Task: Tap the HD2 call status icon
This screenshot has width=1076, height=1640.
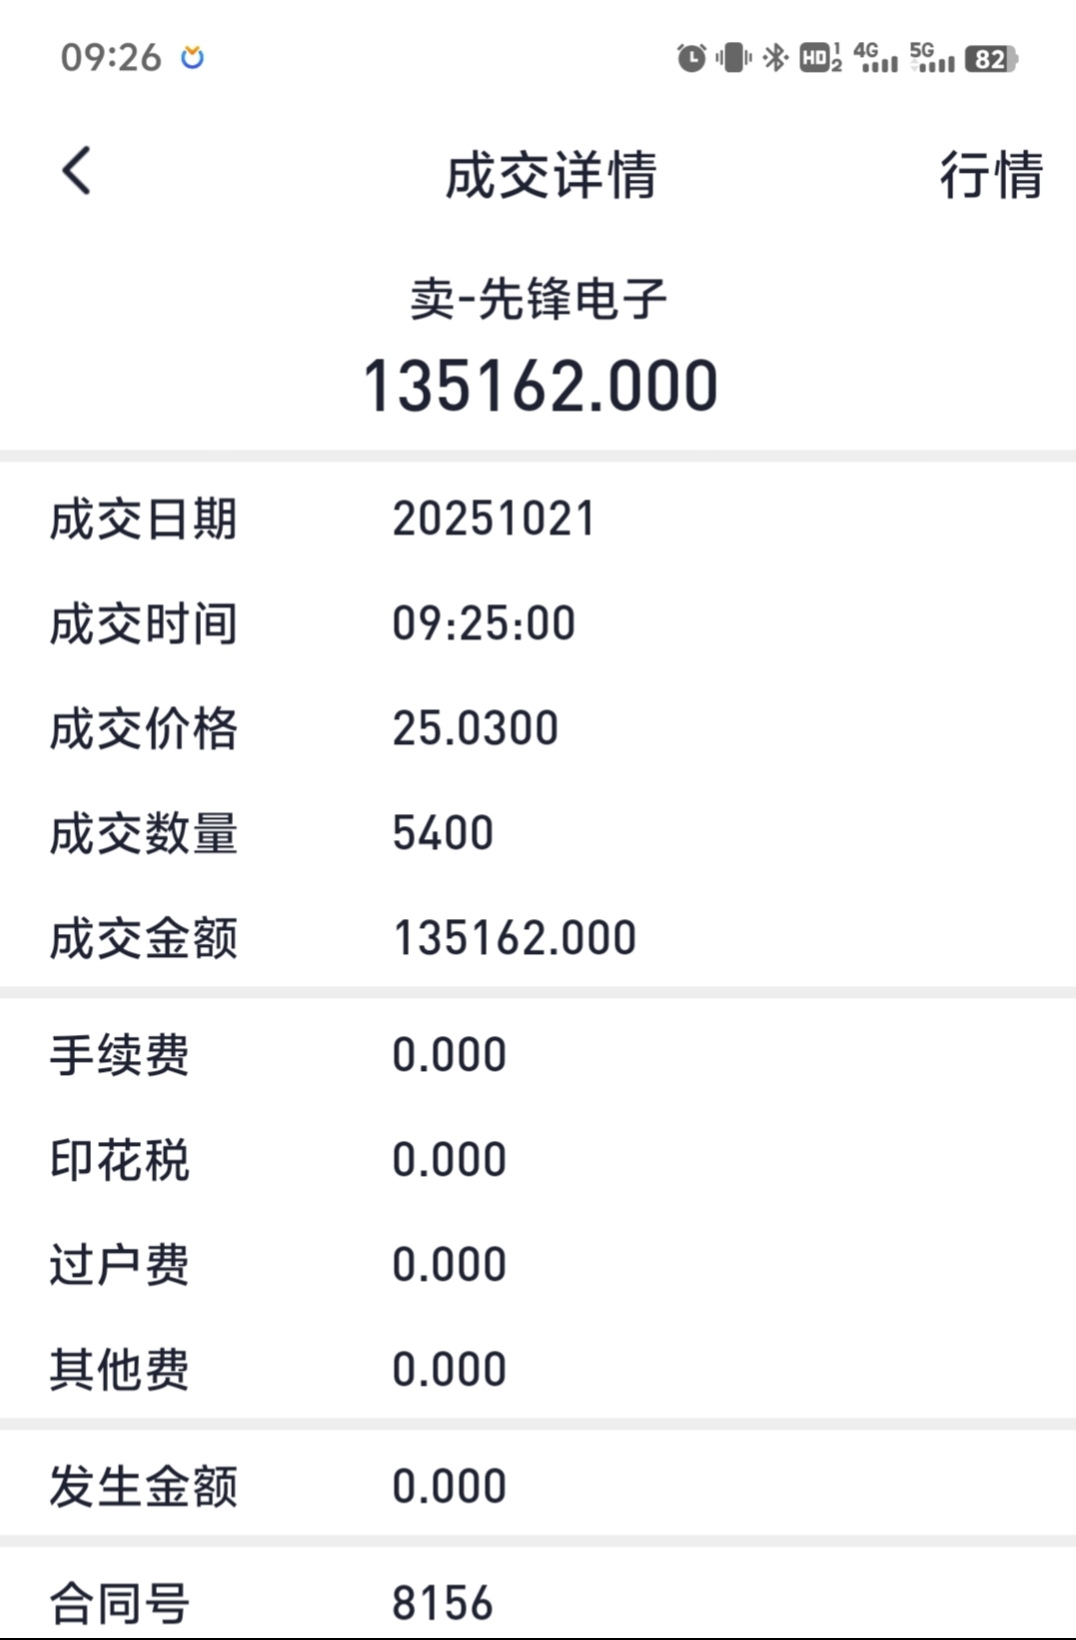Action: 820,58
